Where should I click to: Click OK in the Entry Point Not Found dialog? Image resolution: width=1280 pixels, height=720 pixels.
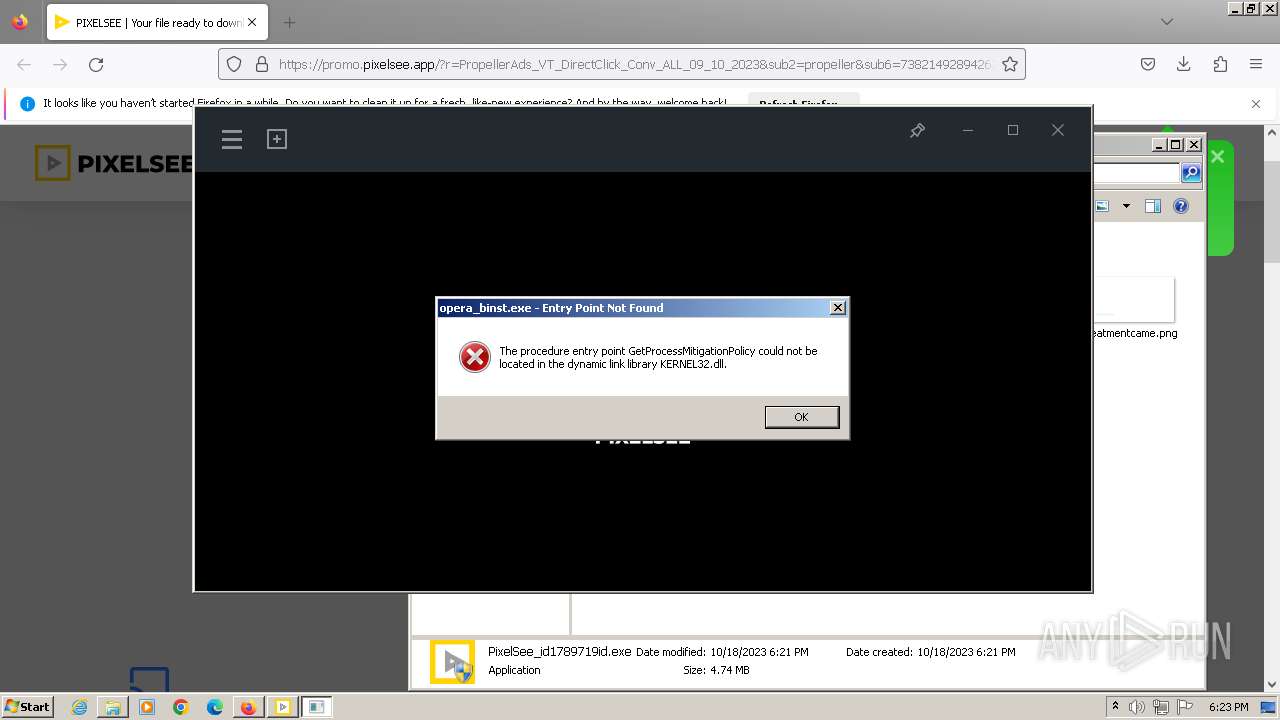pyautogui.click(x=801, y=417)
